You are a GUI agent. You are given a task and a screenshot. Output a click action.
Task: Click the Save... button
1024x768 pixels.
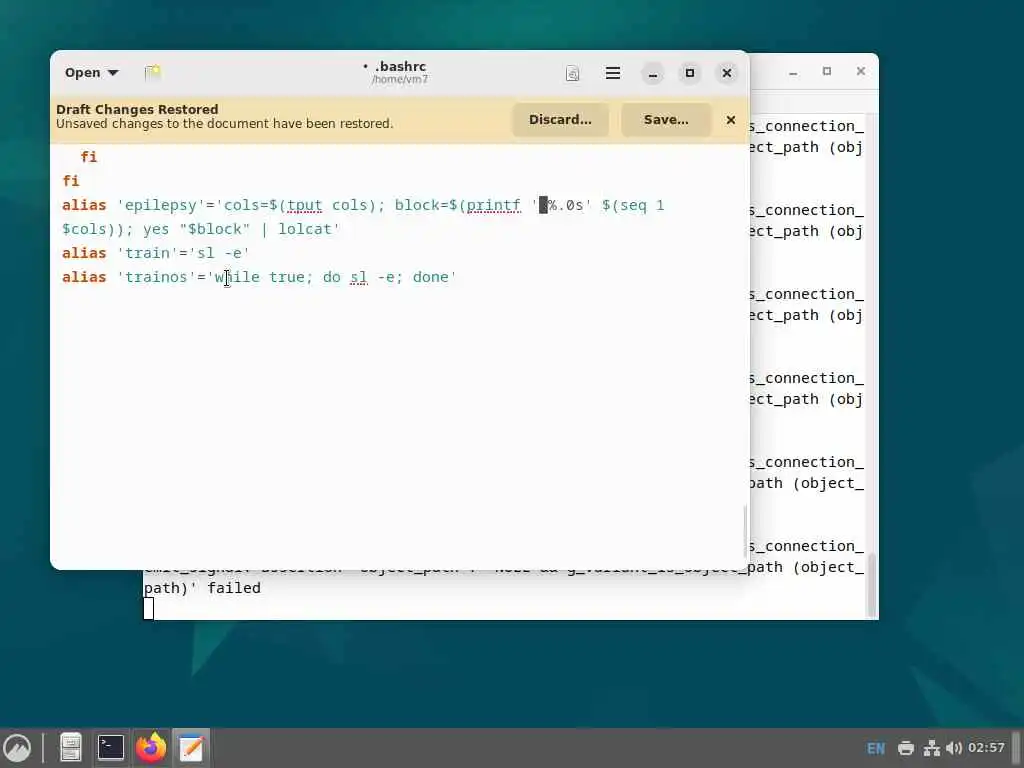pyautogui.click(x=666, y=120)
